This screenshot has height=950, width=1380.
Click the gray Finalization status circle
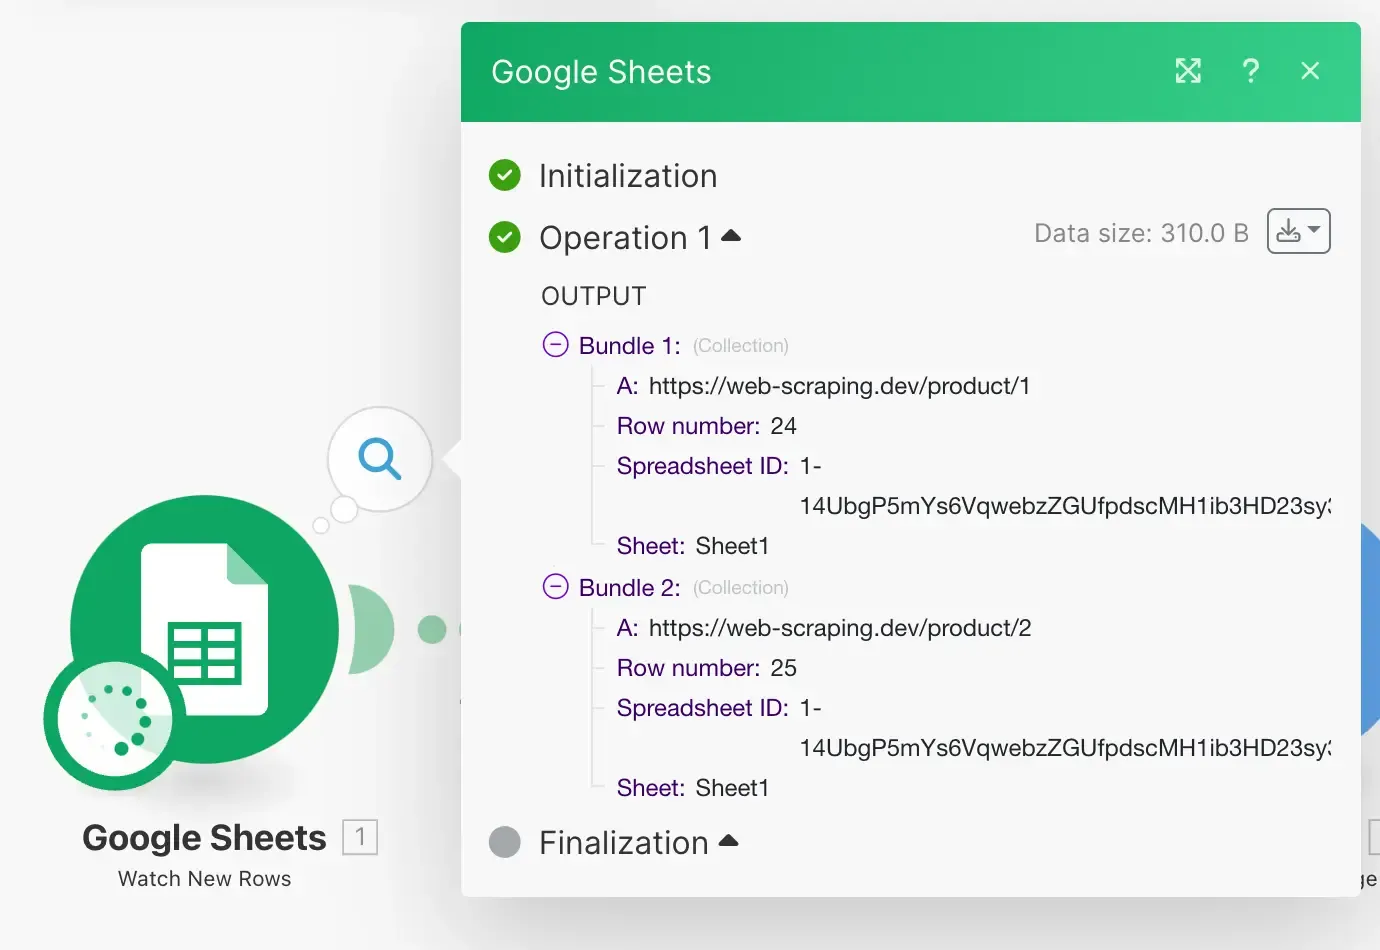tap(505, 842)
